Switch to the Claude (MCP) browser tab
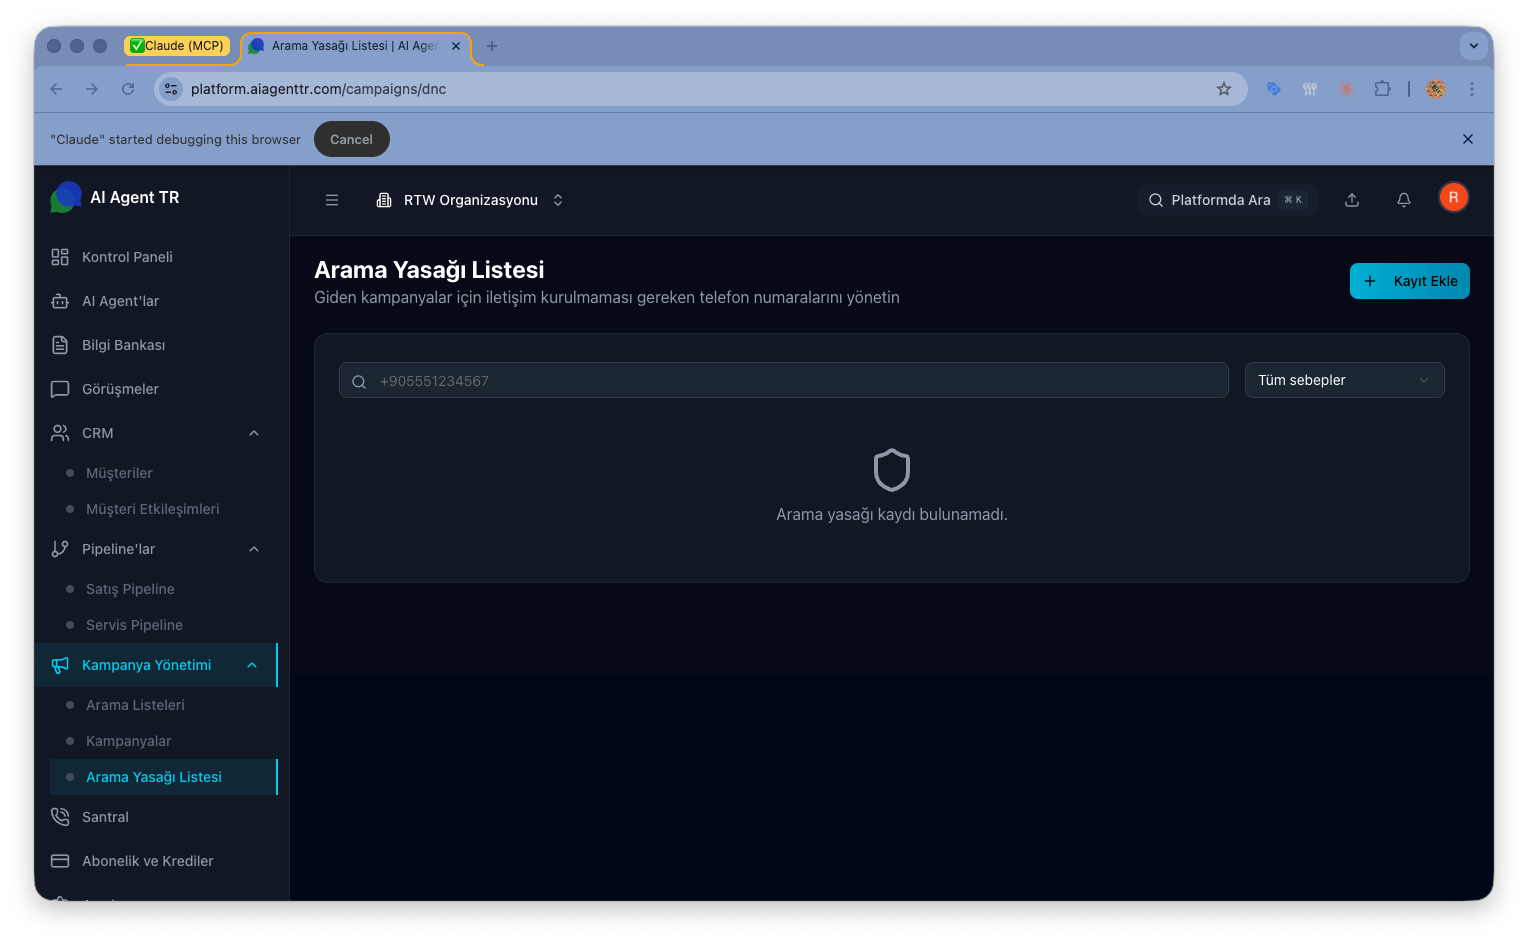The image size is (1528, 943). click(180, 45)
